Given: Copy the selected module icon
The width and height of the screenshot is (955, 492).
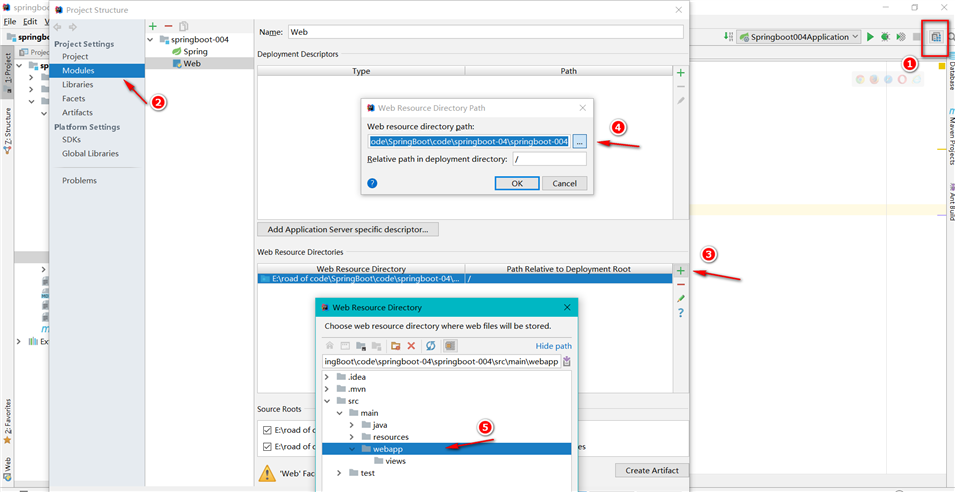Looking at the screenshot, I should (184, 26).
